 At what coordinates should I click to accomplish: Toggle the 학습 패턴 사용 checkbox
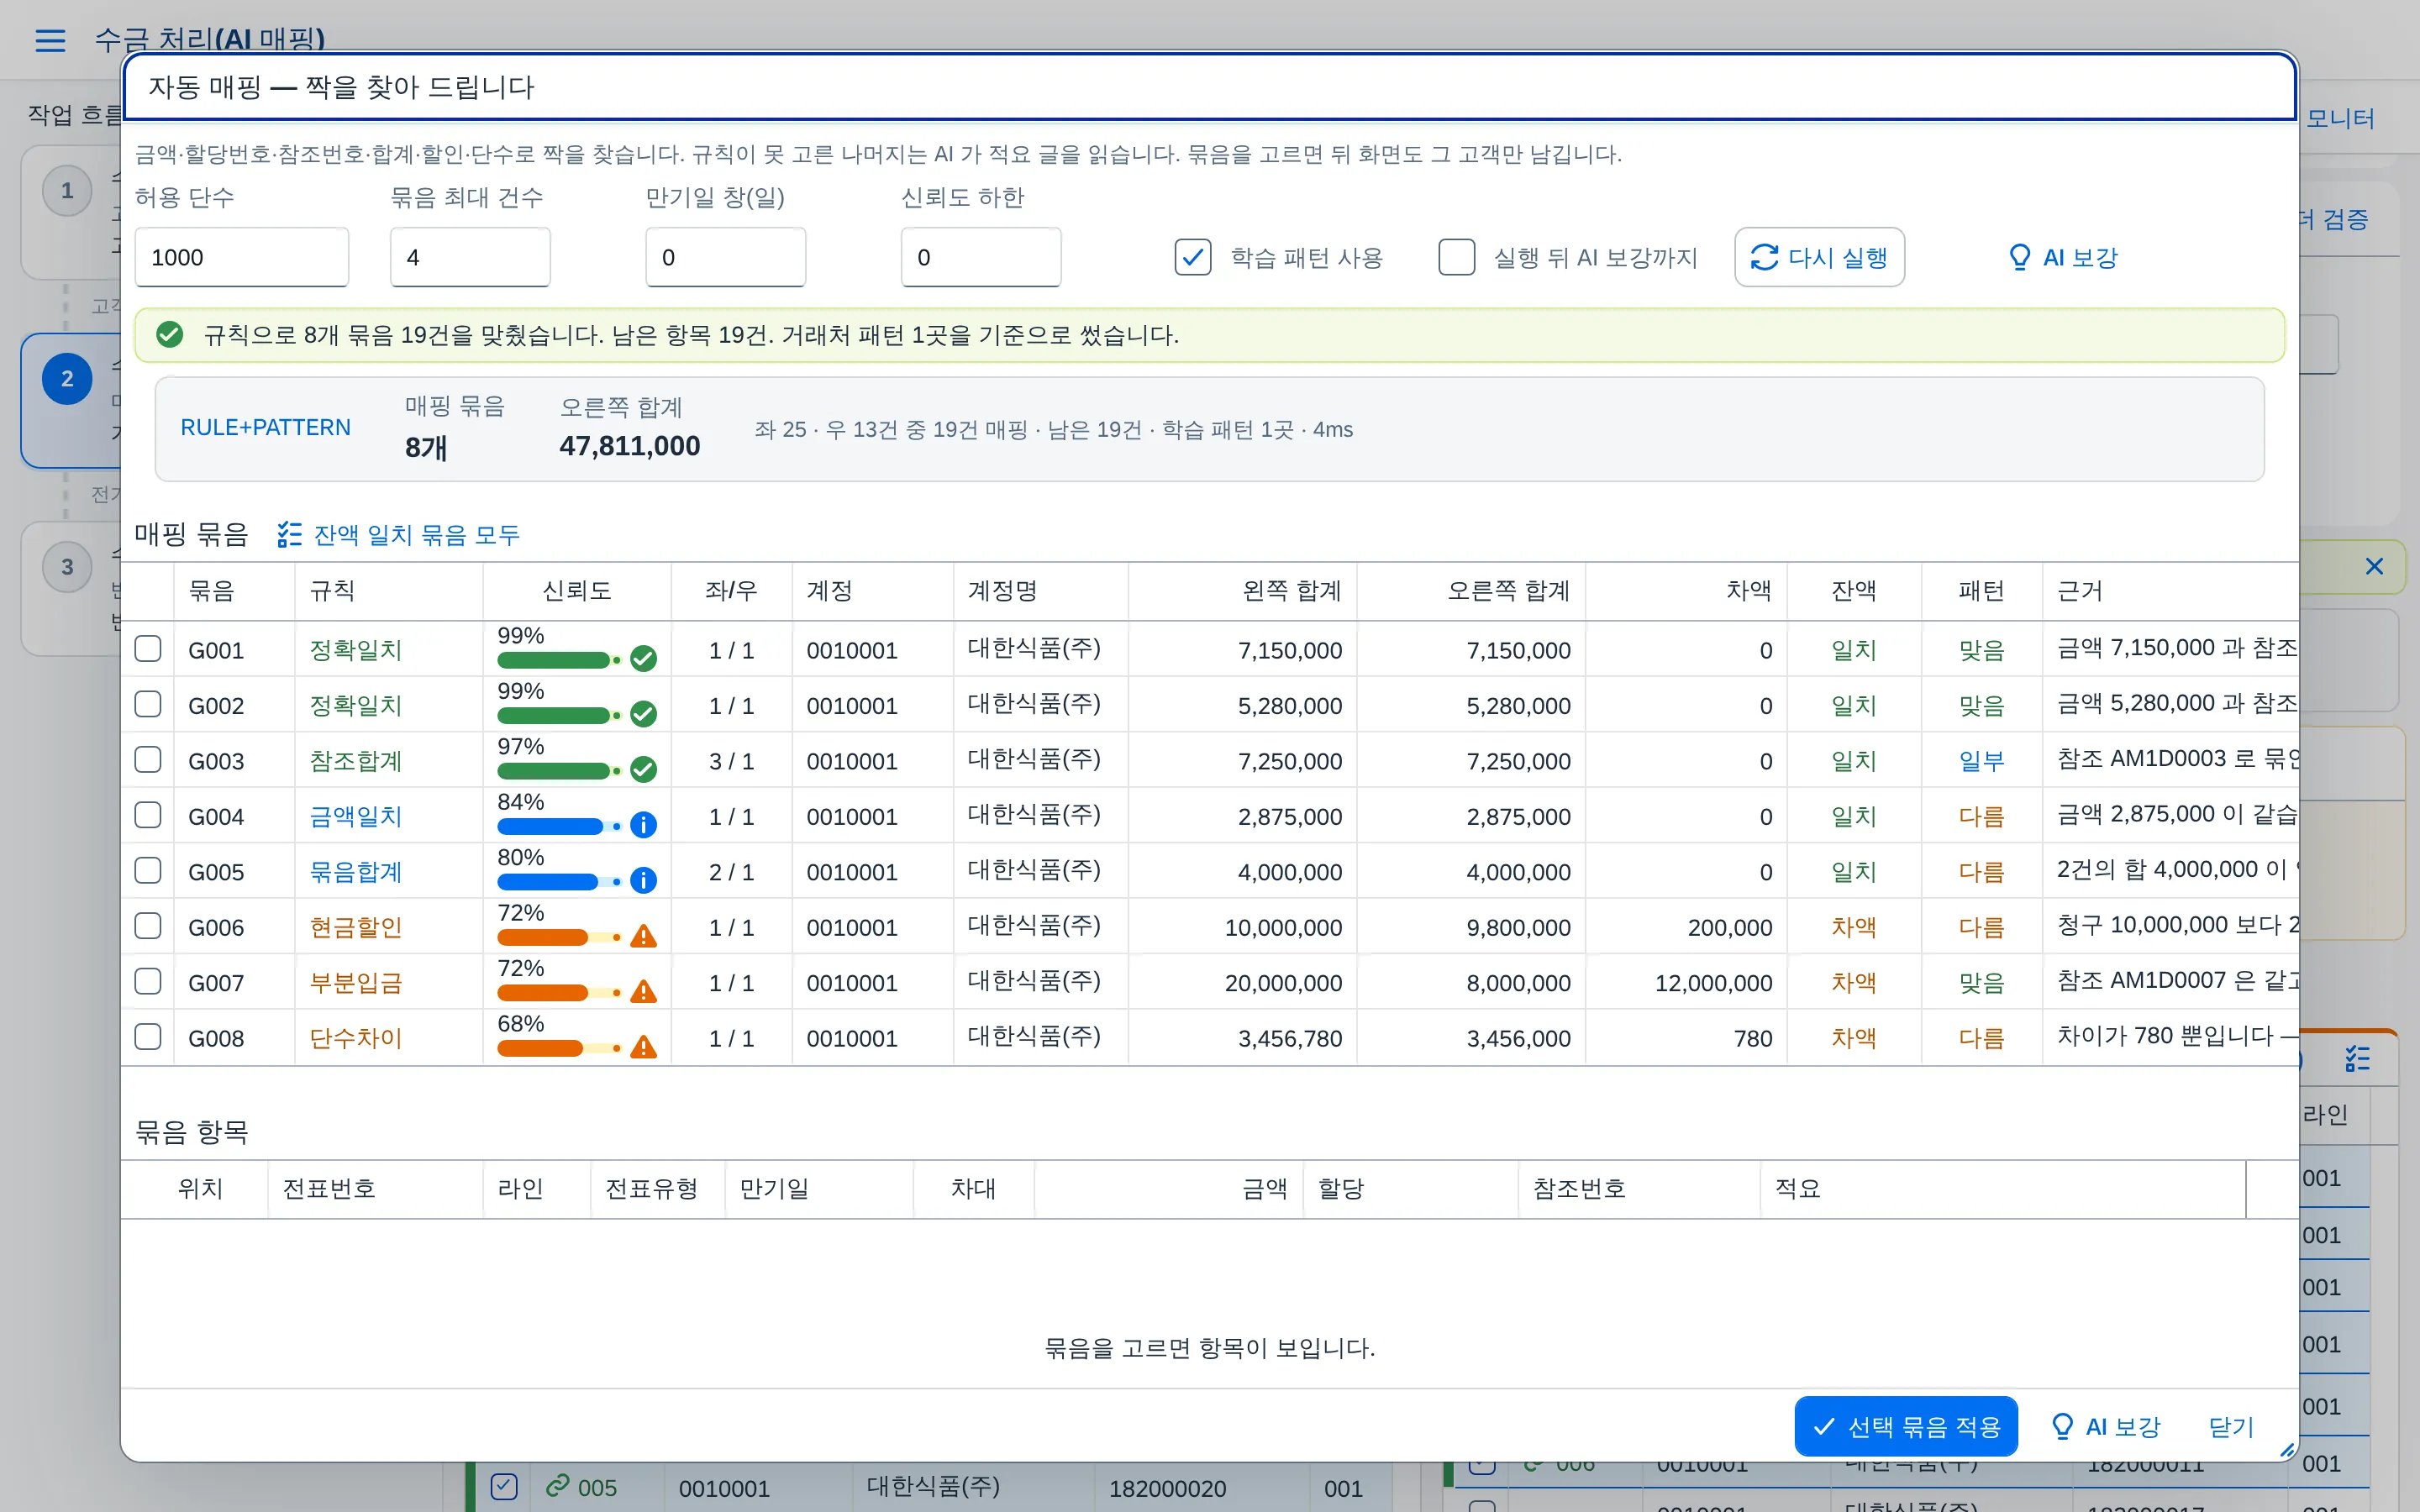click(1193, 257)
